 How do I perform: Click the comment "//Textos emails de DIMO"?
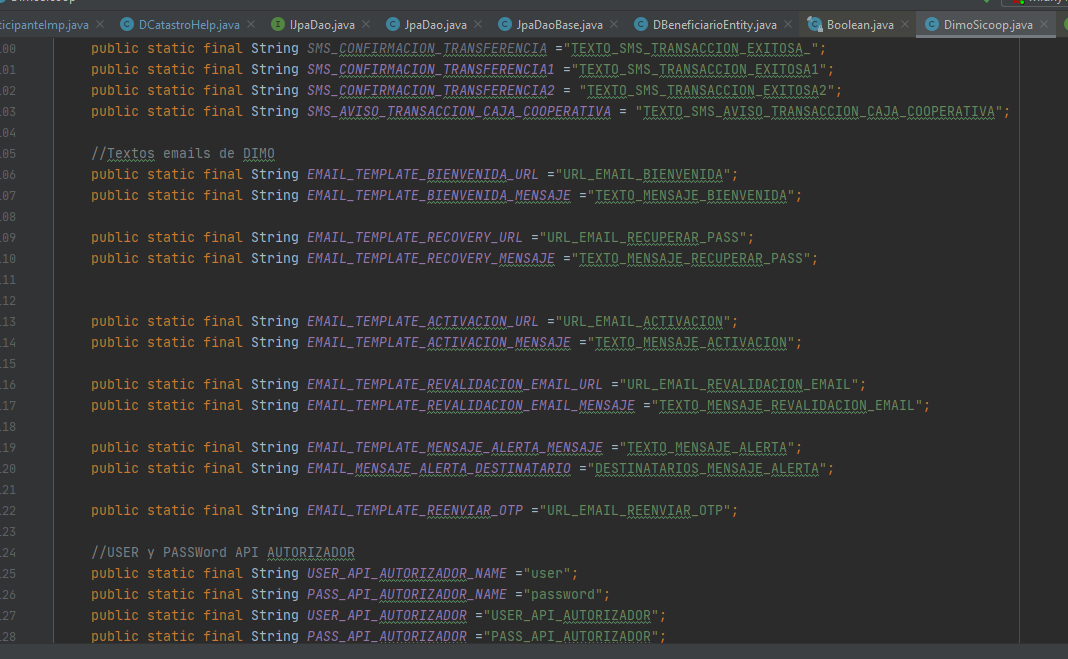(x=182, y=153)
